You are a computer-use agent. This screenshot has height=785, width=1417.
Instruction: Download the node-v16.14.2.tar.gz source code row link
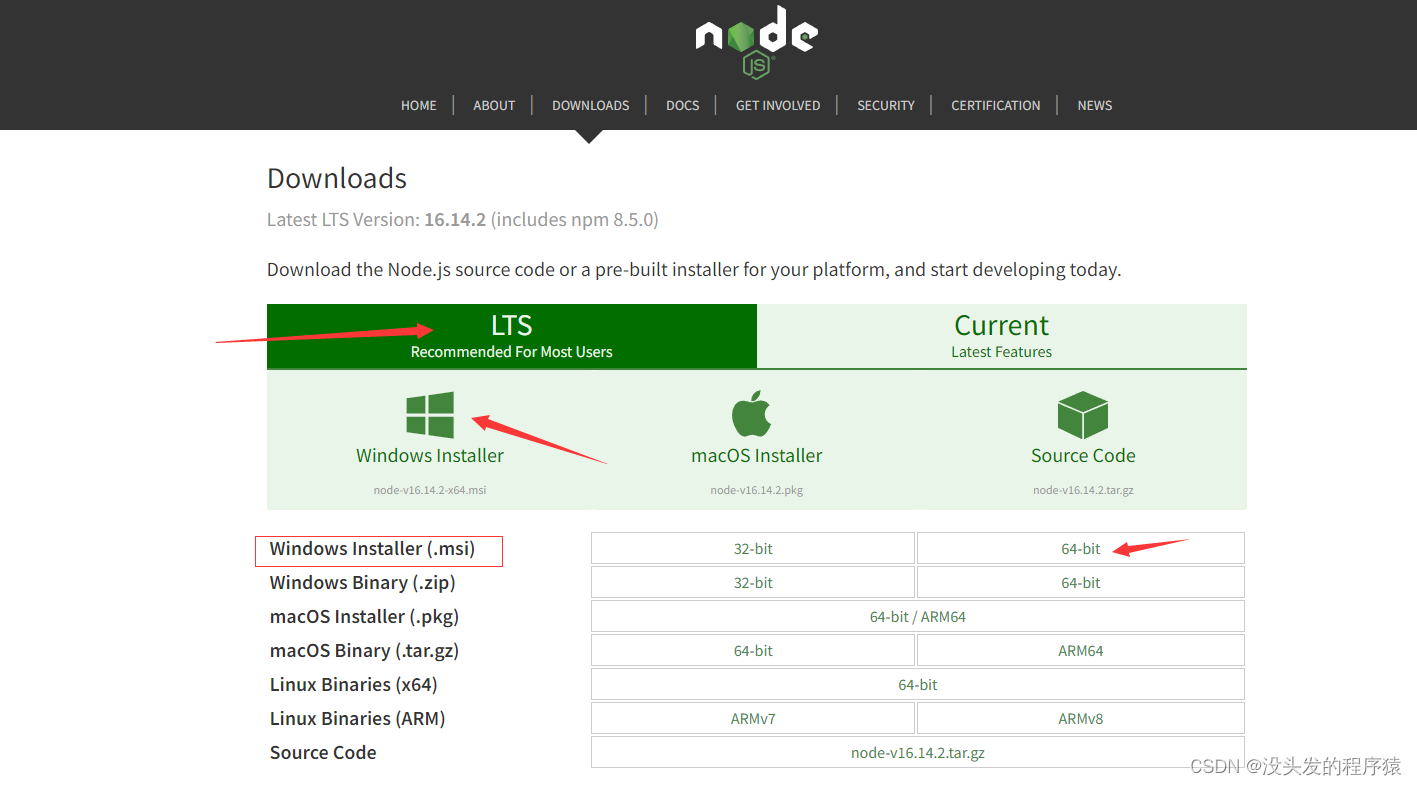(918, 752)
